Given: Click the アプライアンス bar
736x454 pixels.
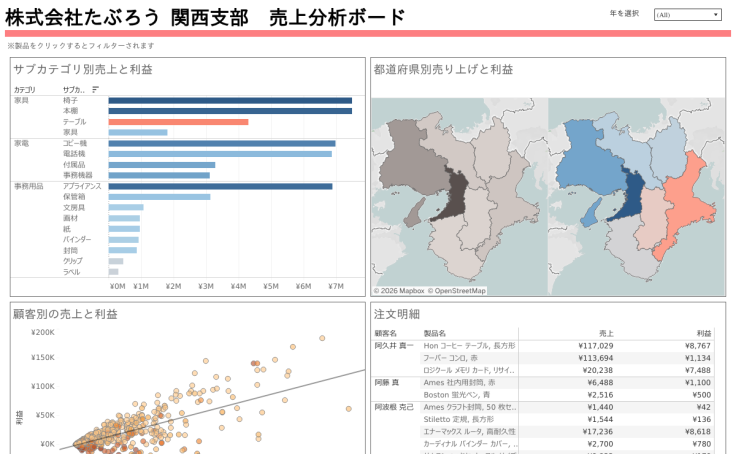Looking at the screenshot, I should pyautogui.click(x=220, y=186).
